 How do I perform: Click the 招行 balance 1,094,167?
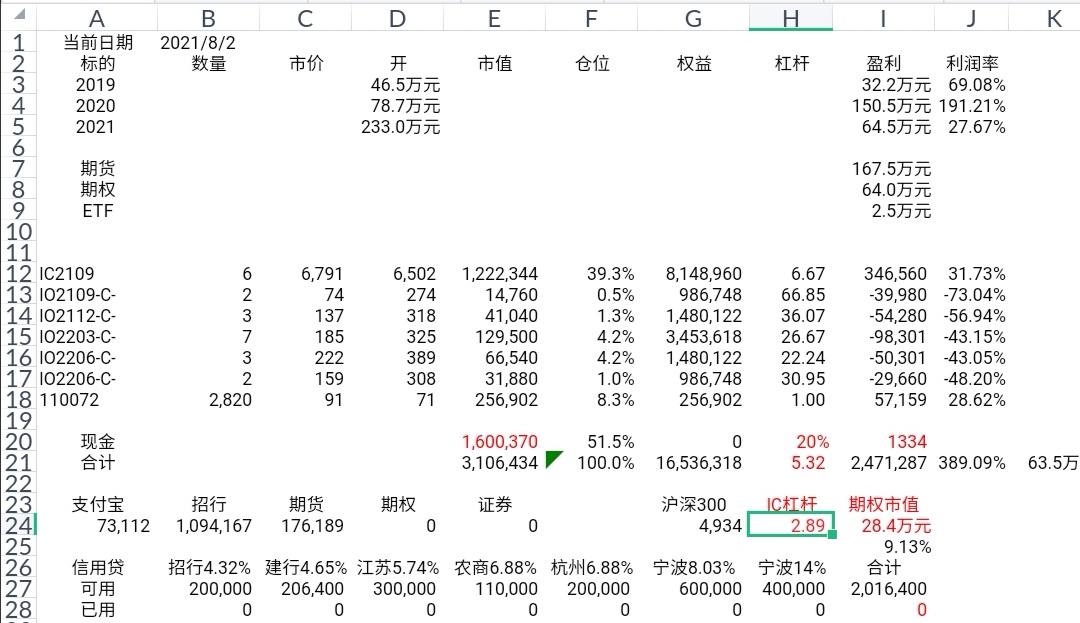214,526
